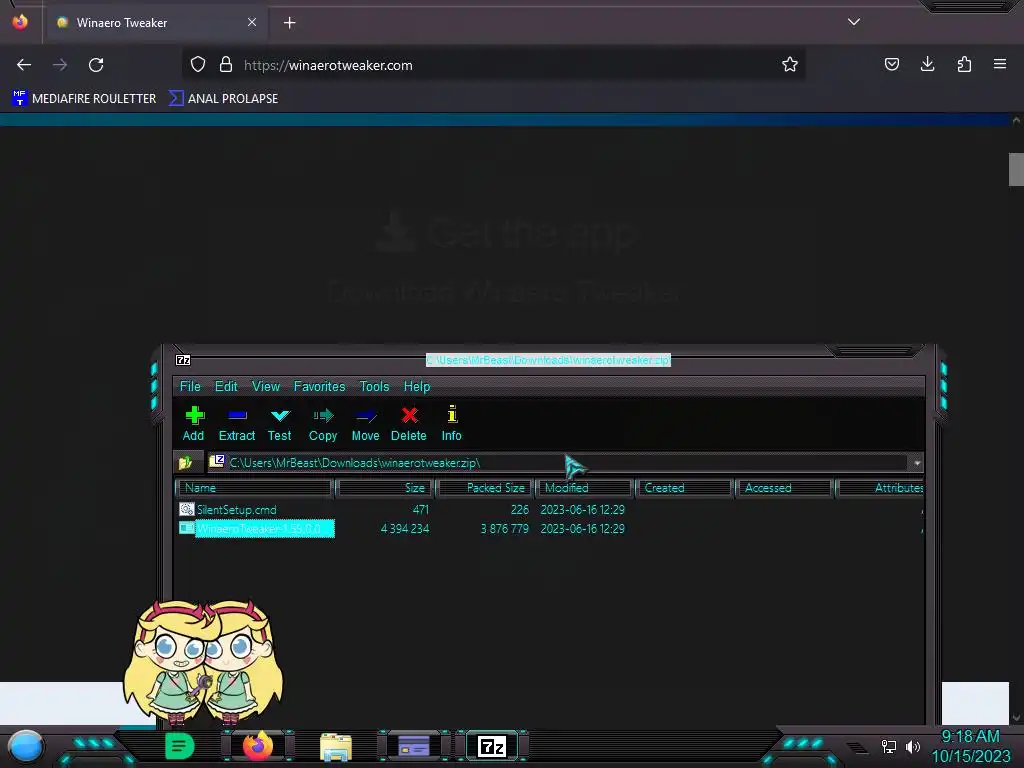
Task: Bookmark this page with the star icon
Action: pyautogui.click(x=790, y=65)
